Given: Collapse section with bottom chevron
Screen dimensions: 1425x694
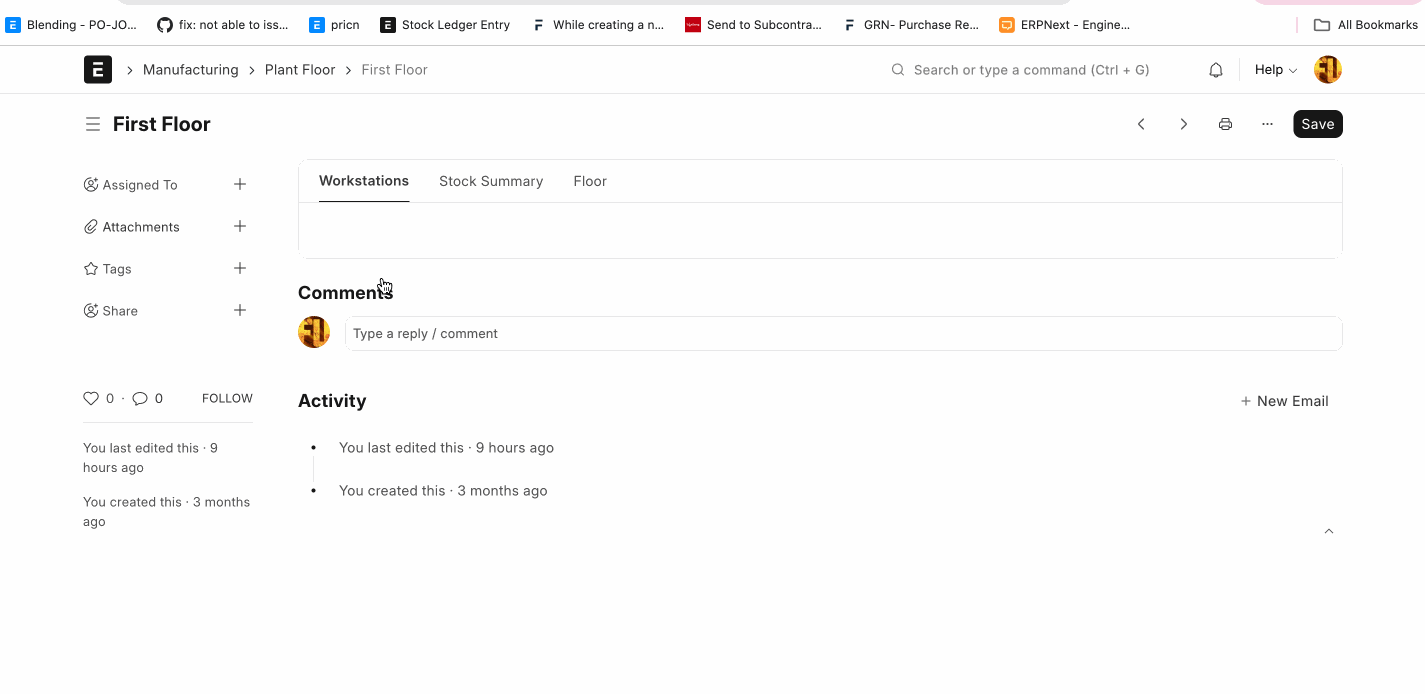Looking at the screenshot, I should click(1328, 531).
